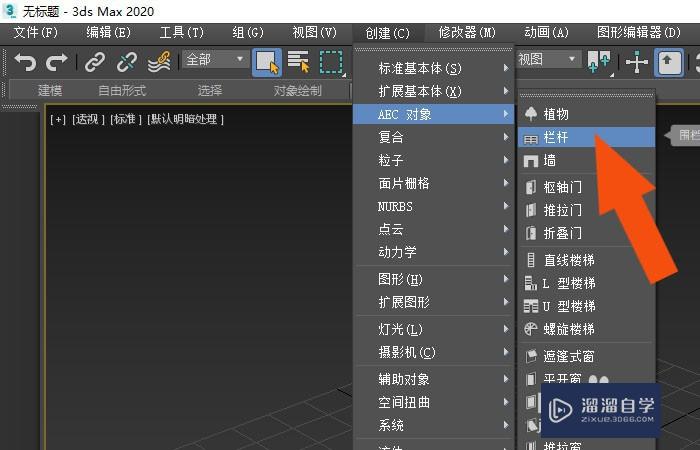Expand the 粒子 submenu
This screenshot has height=450, width=700.
tap(433, 160)
